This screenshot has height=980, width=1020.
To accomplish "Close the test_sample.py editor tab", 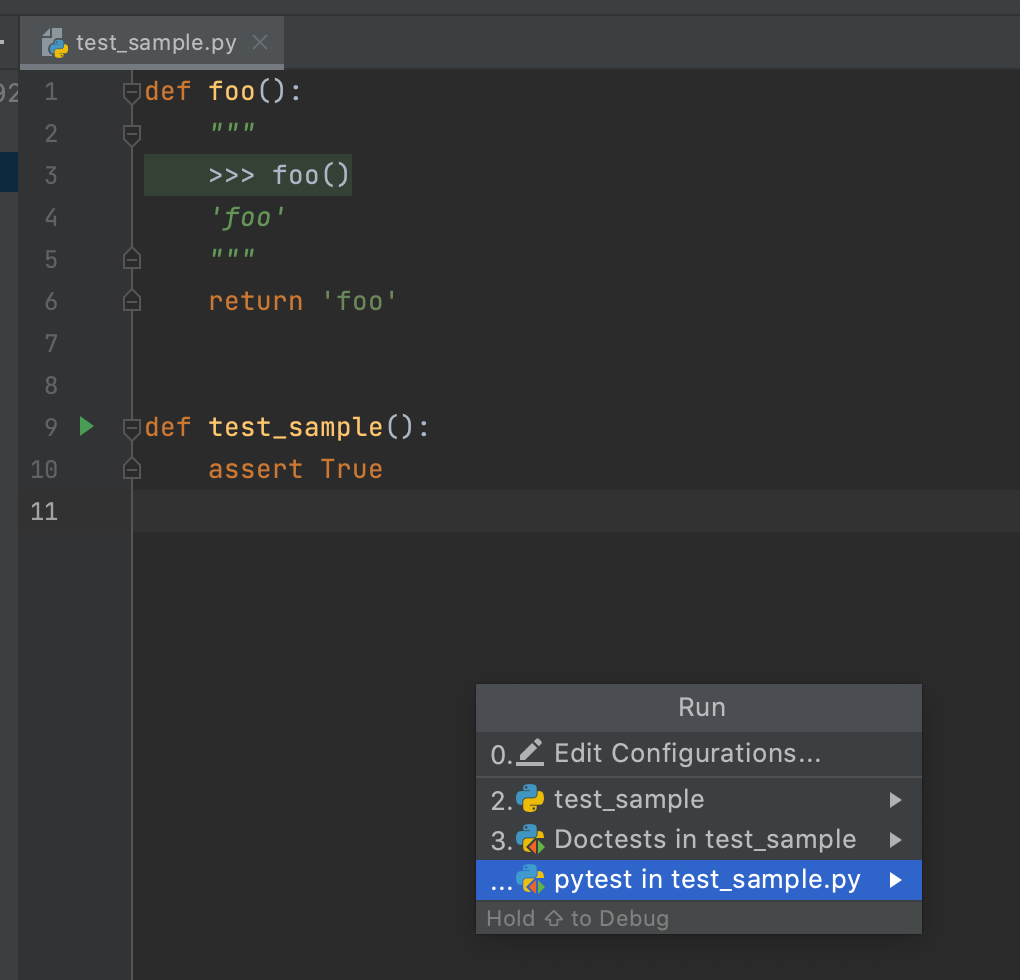I will click(260, 43).
